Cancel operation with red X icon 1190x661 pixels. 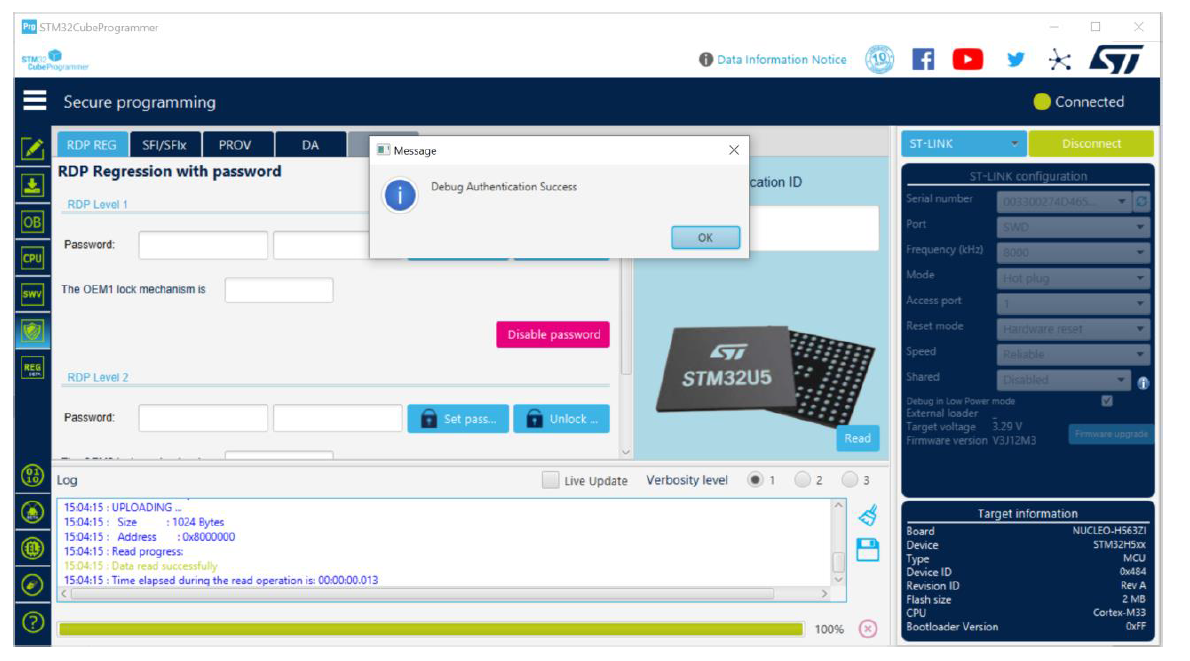coord(868,628)
